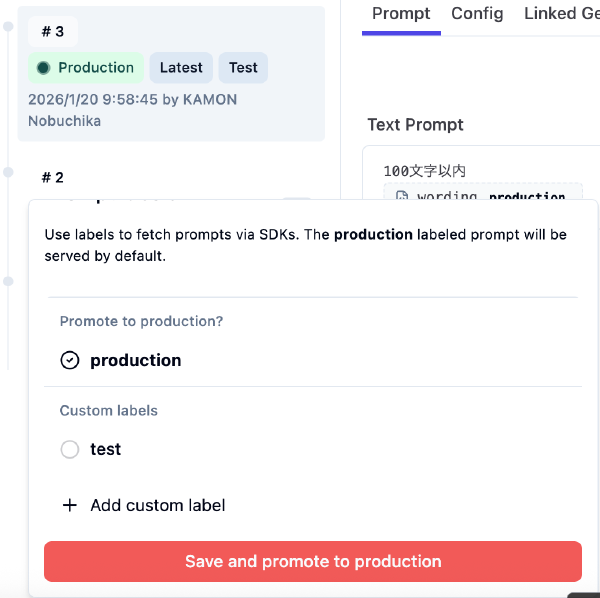This screenshot has height=598, width=600.
Task: Select version # 2 in history
Action: tap(53, 177)
